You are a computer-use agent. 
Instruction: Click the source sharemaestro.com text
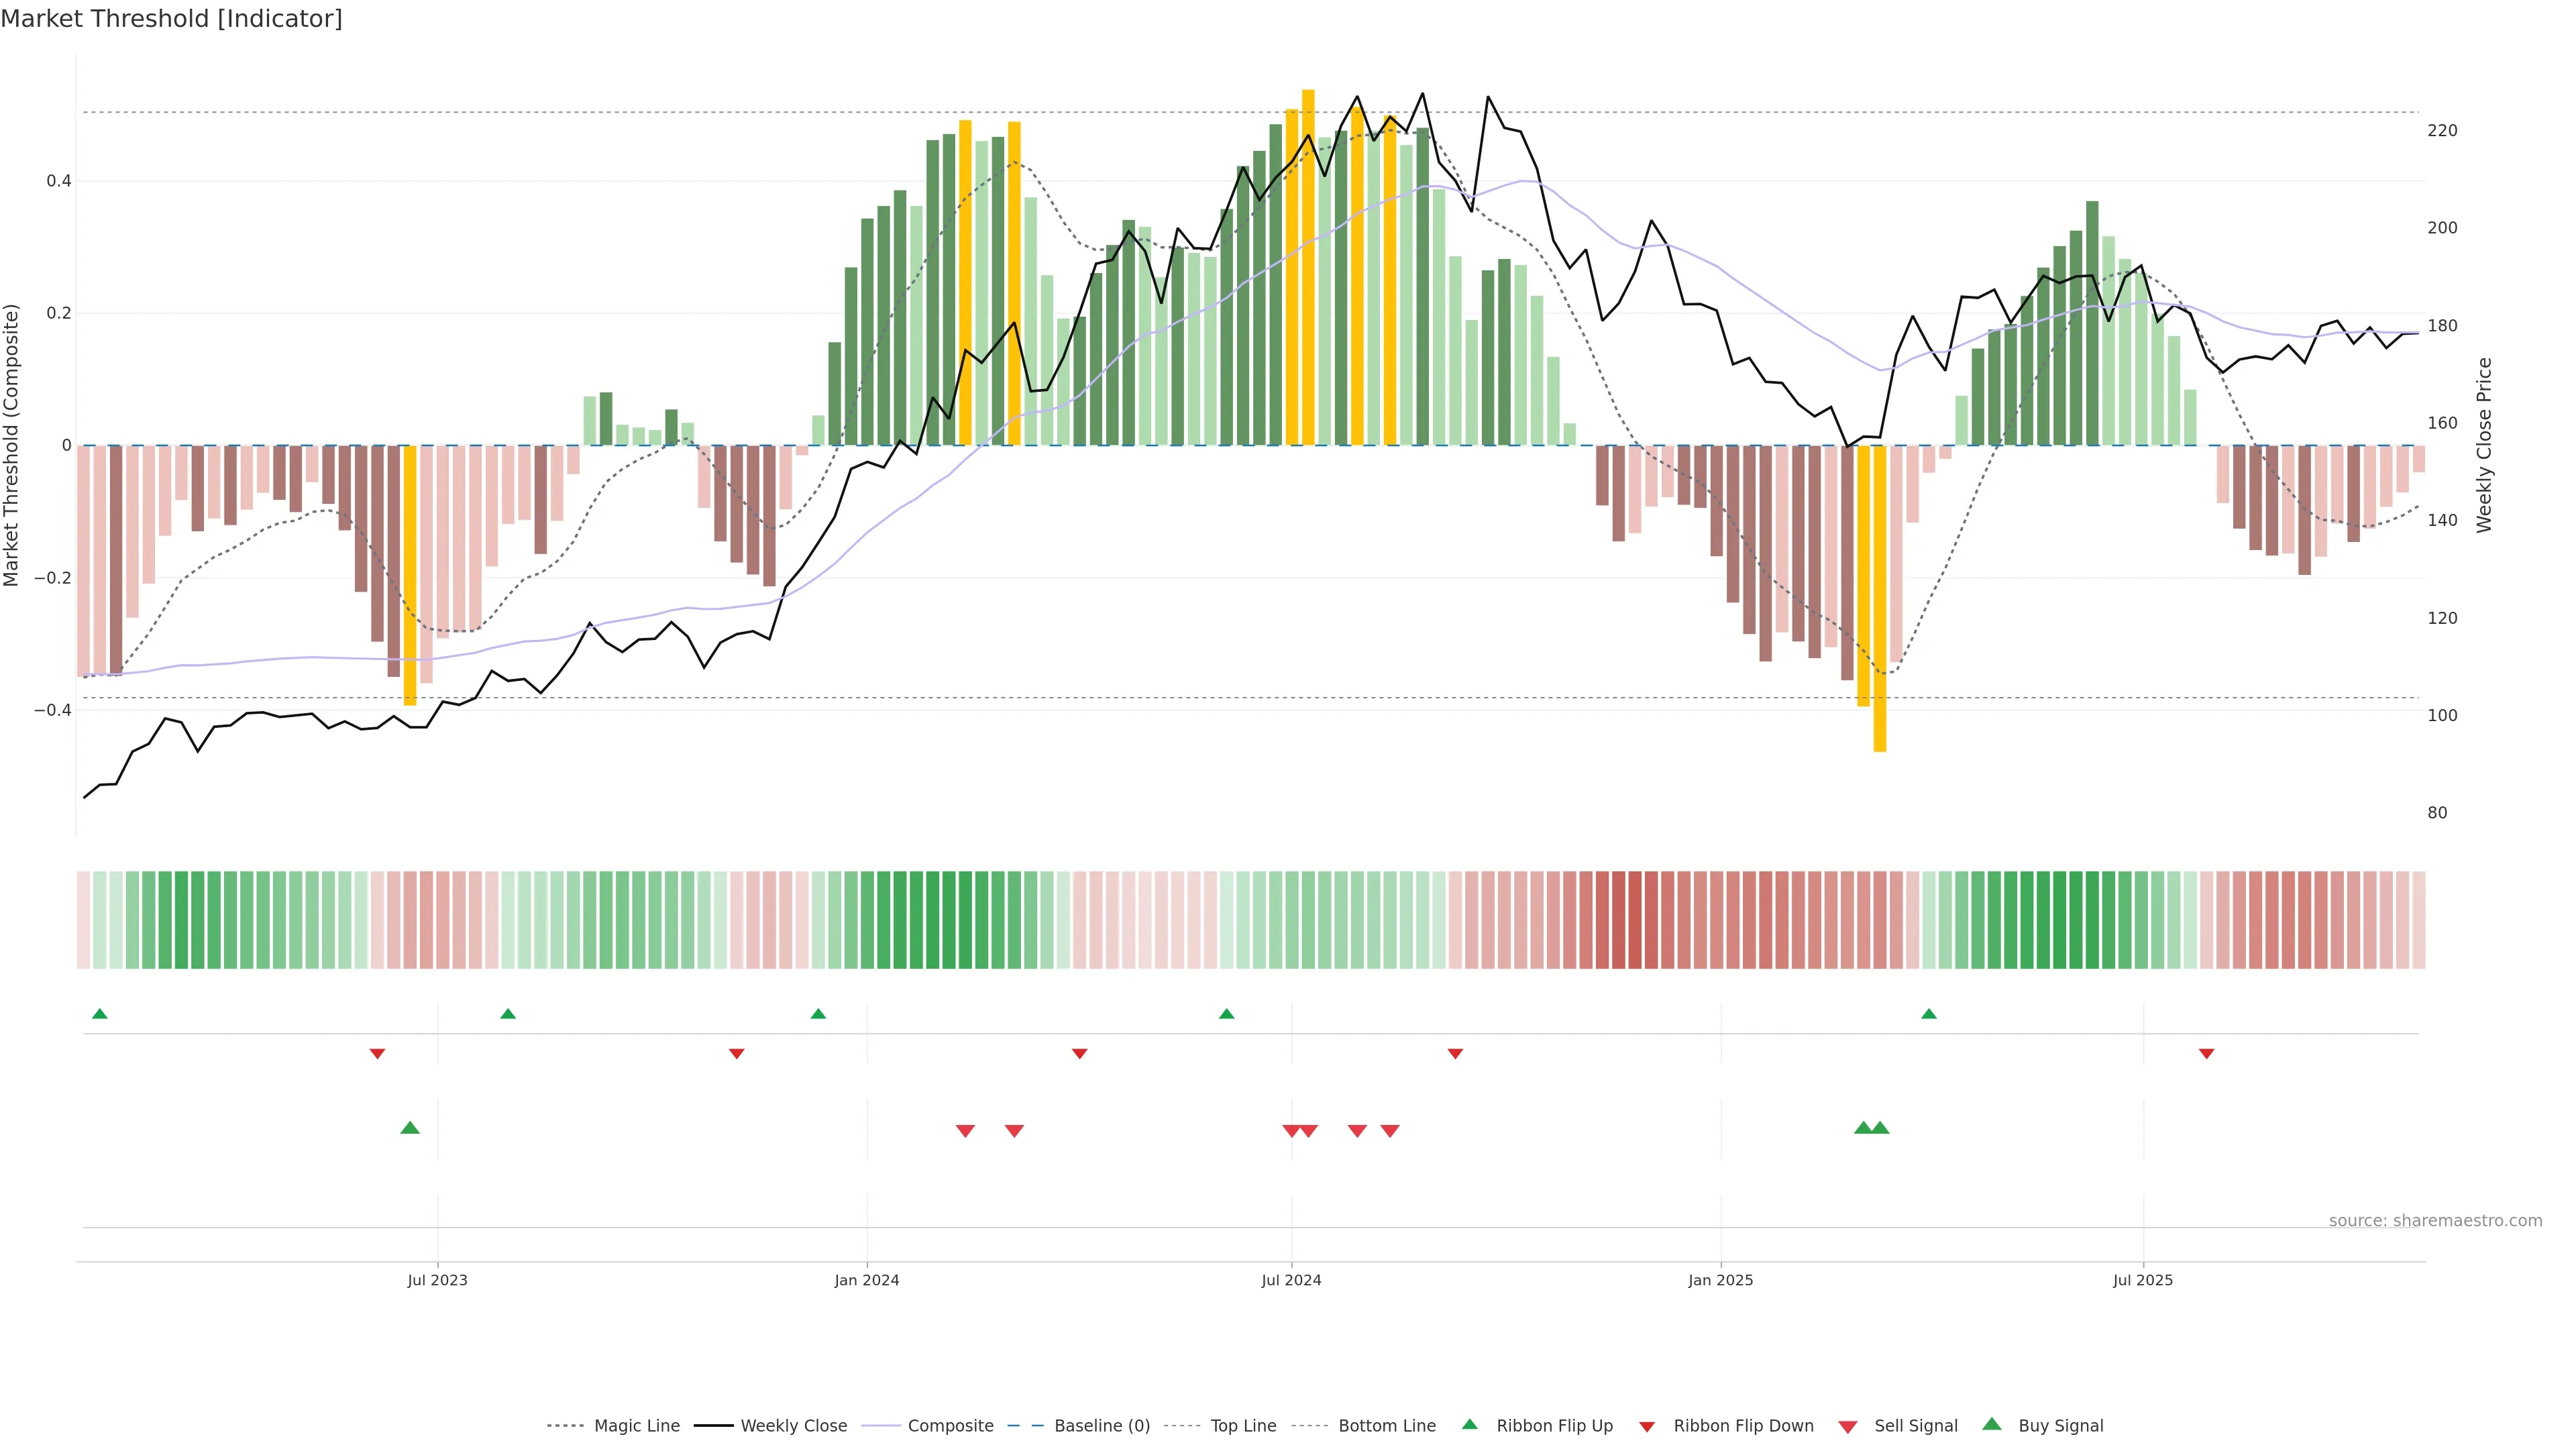(x=2435, y=1221)
